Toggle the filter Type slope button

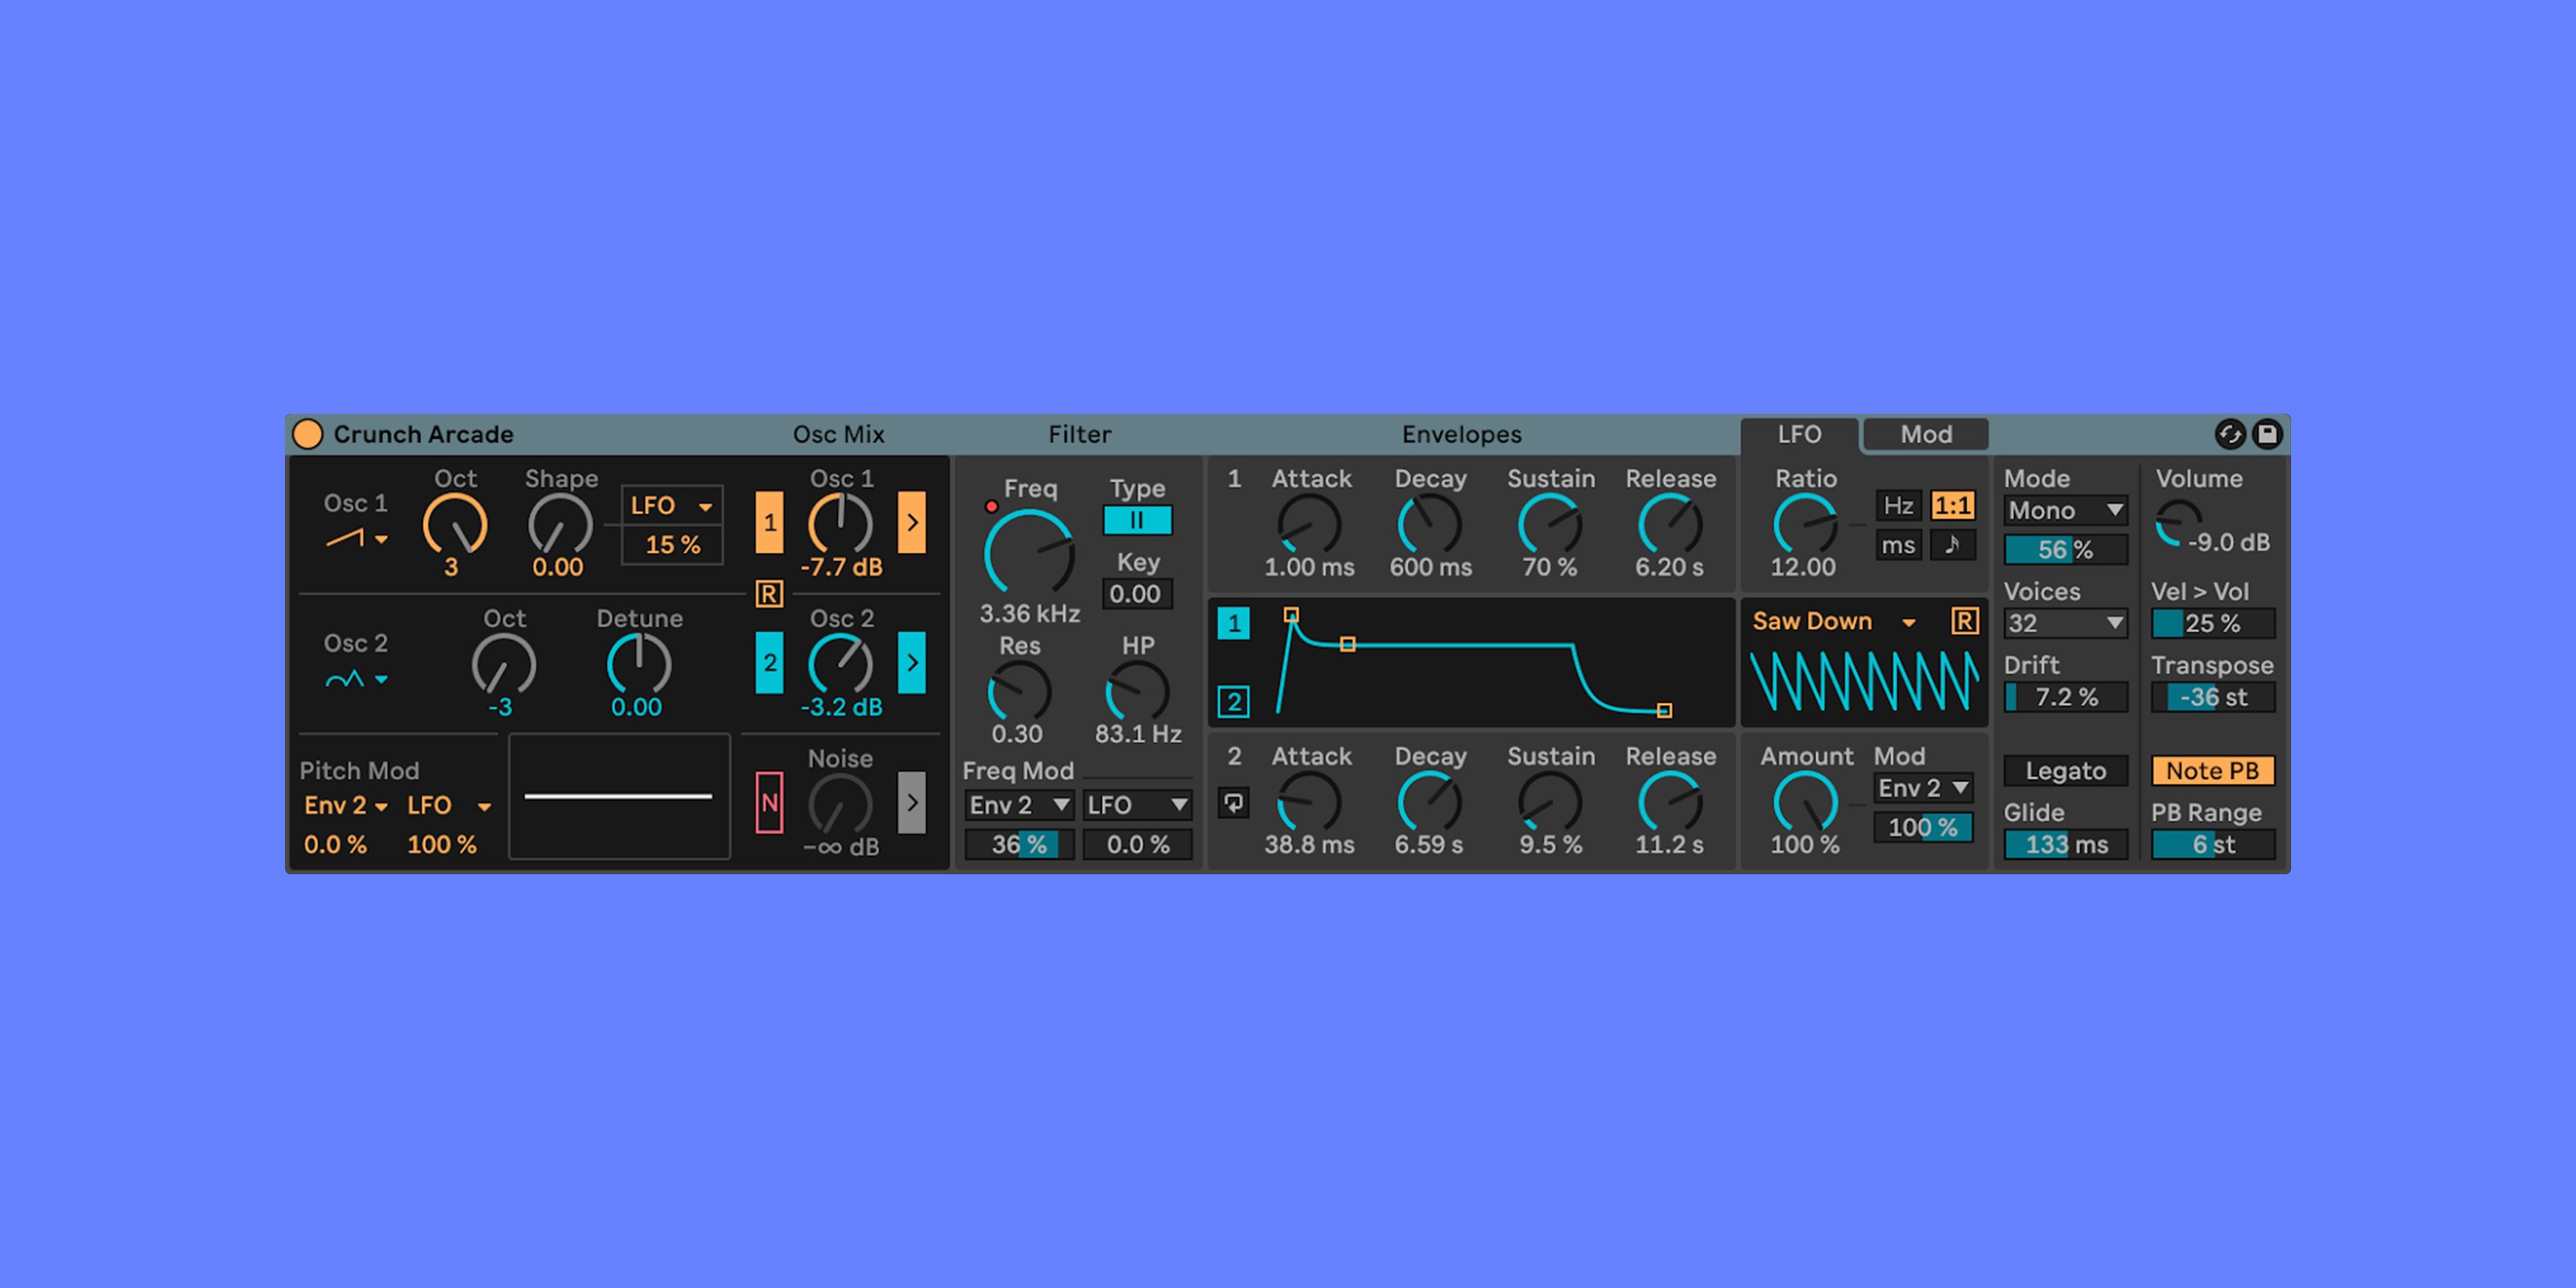pyautogui.click(x=1137, y=521)
